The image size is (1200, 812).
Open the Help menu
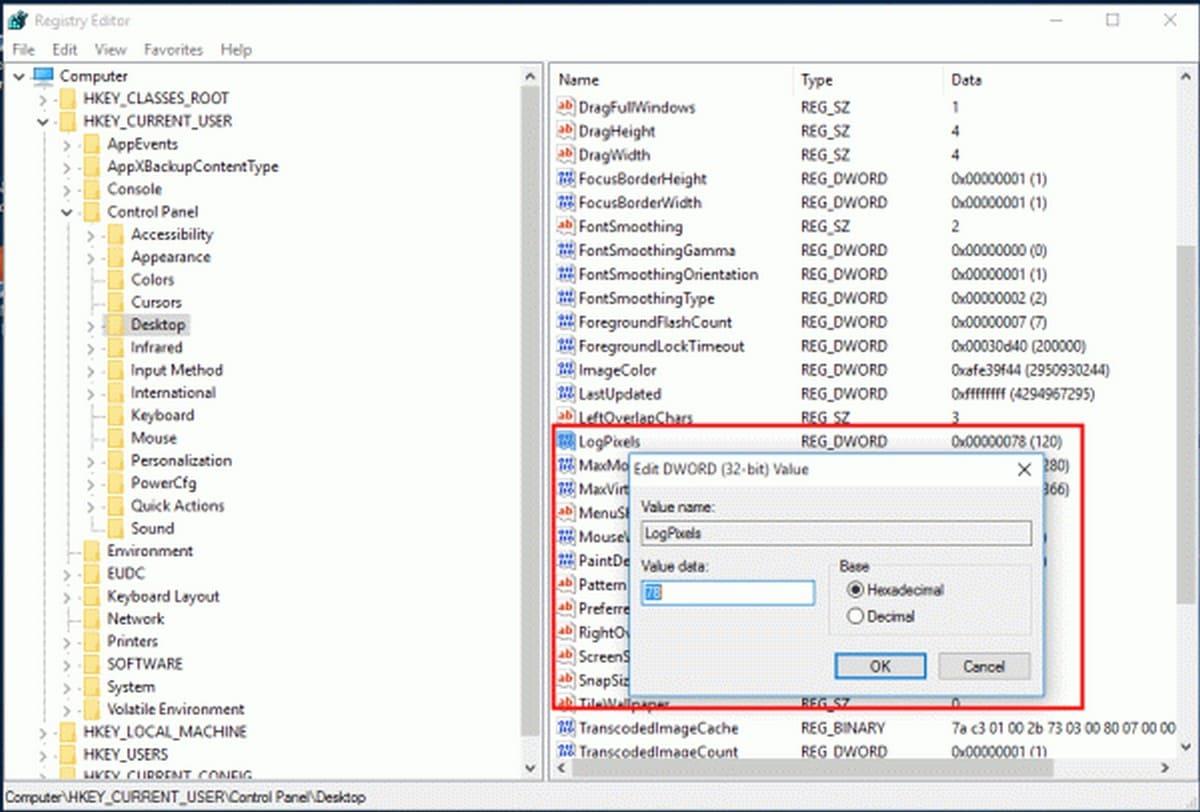(x=236, y=49)
